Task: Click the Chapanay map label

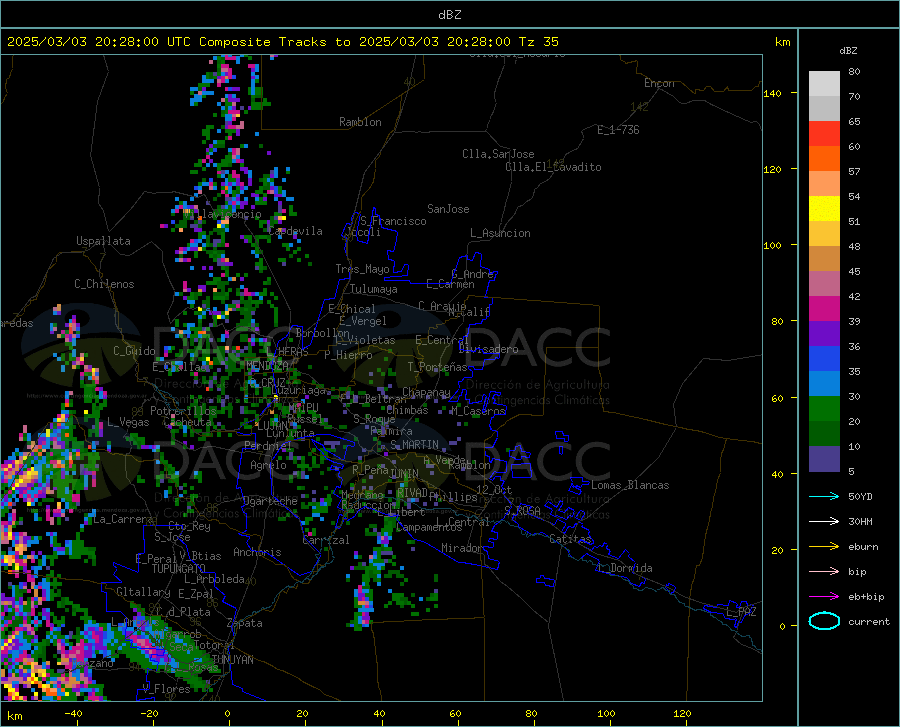Action: pyautogui.click(x=426, y=392)
